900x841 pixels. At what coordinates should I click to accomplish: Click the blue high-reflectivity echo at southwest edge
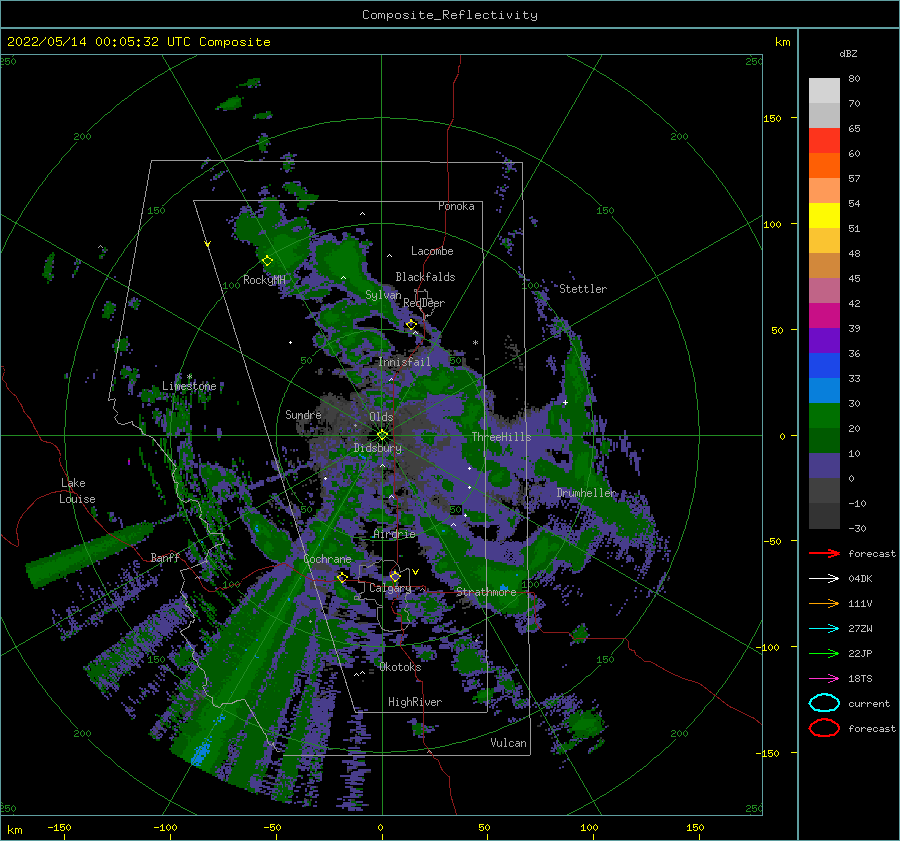tap(201, 753)
